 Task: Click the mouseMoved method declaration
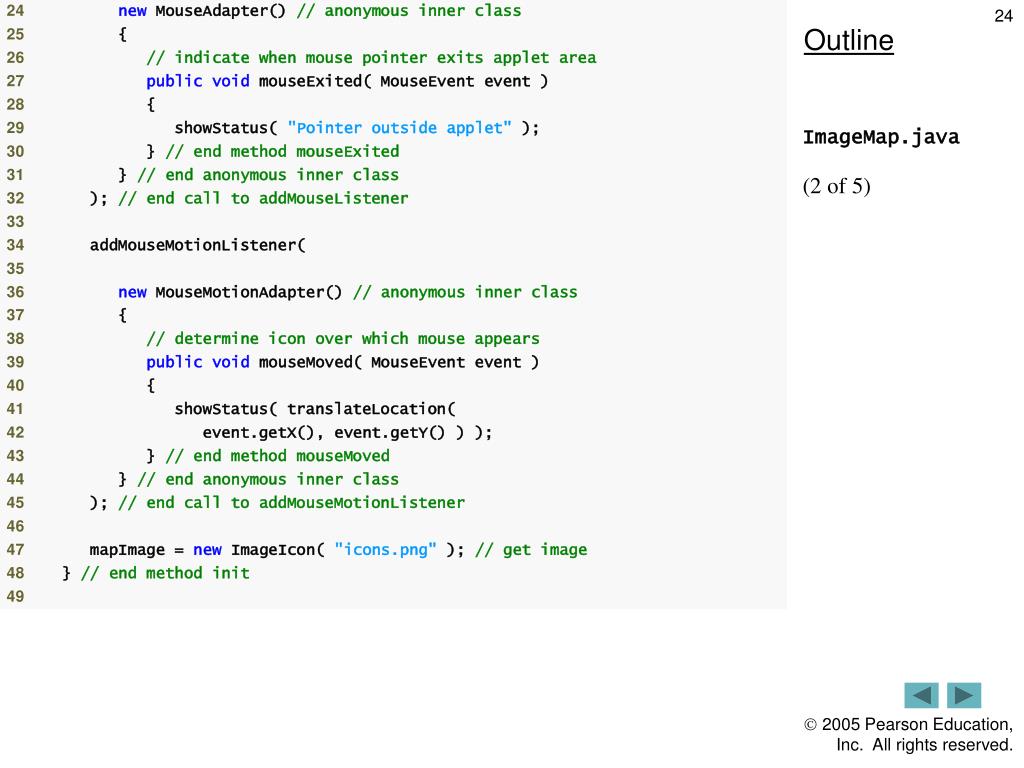coord(342,362)
